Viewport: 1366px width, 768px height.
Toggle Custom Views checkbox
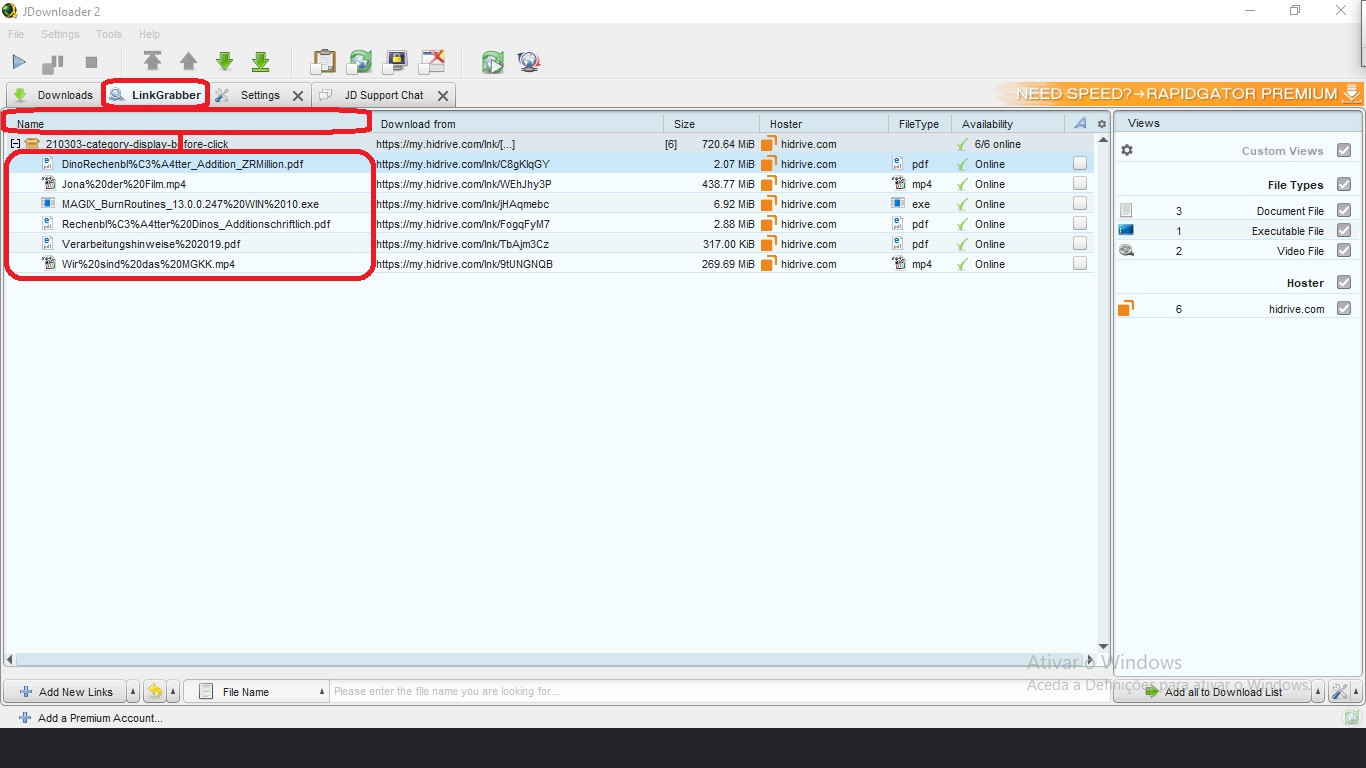[1344, 150]
